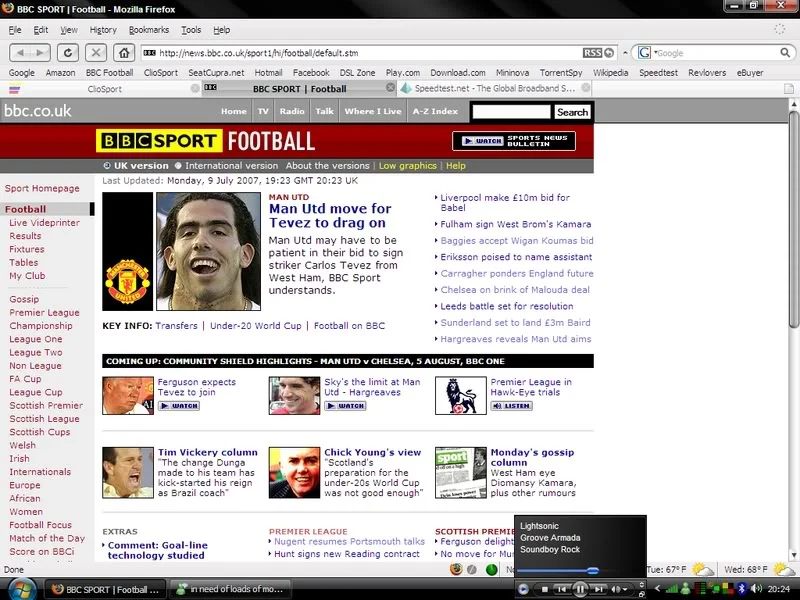Skip to previous track in media toolbar

[561, 589]
